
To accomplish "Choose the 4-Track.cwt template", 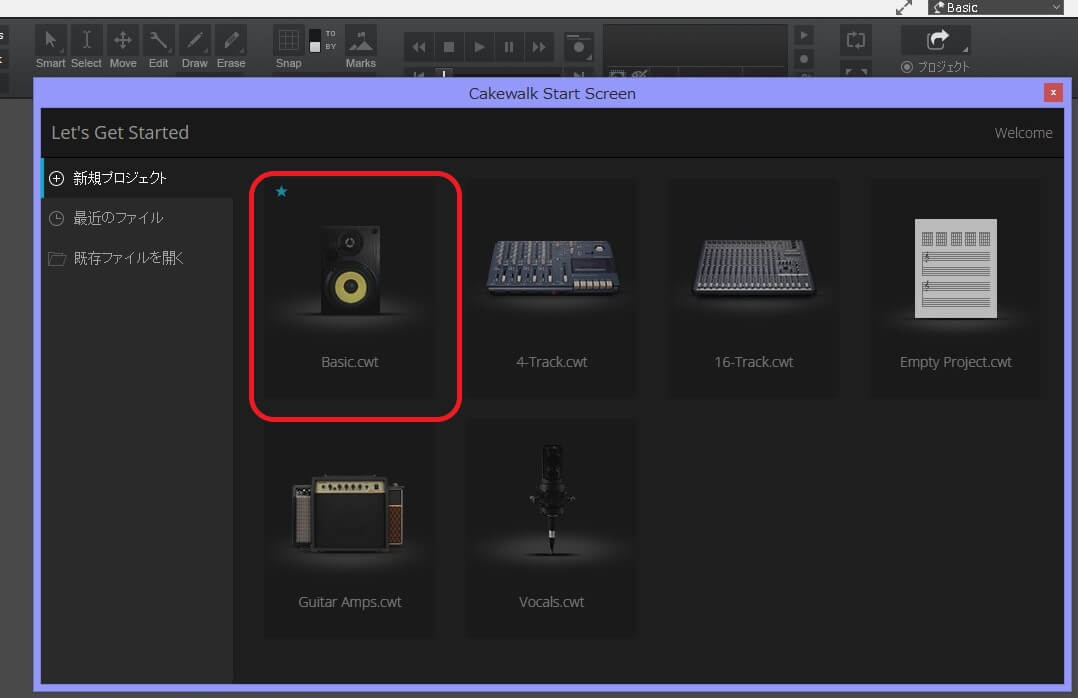I will tap(551, 288).
